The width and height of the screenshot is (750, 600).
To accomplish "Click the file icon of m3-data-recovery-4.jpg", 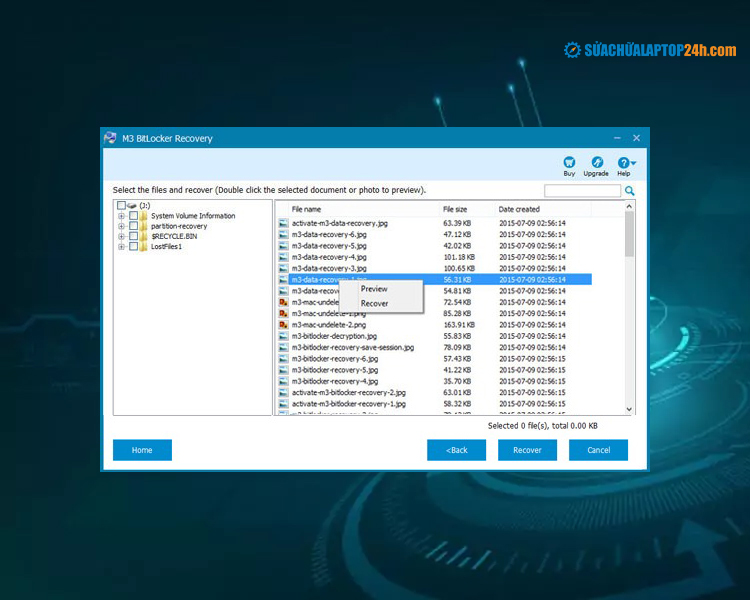I will [284, 257].
